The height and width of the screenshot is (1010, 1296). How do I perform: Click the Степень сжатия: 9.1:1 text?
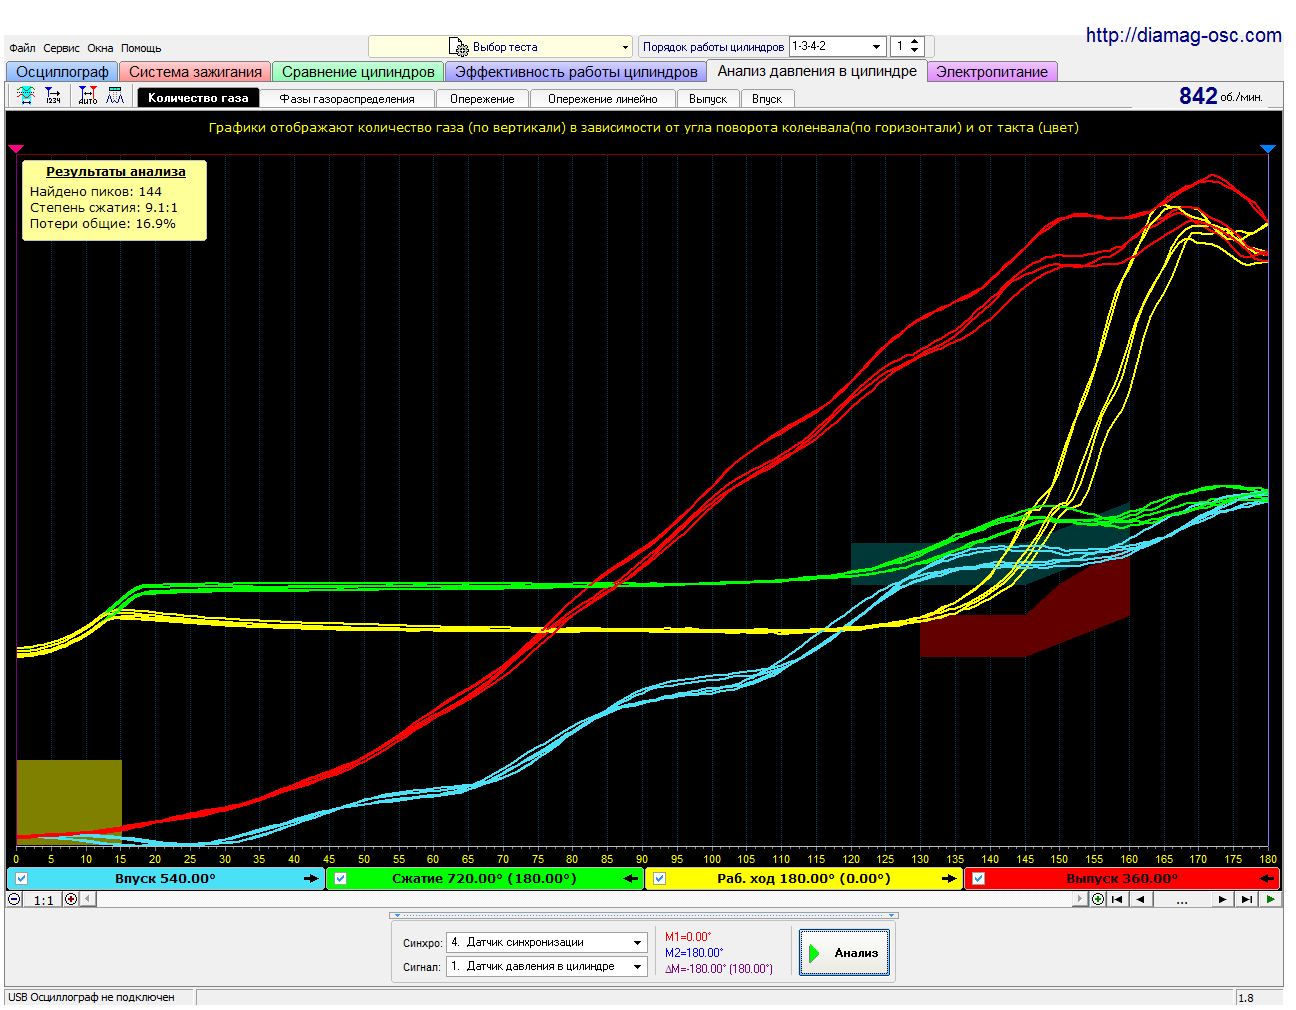[x=104, y=208]
